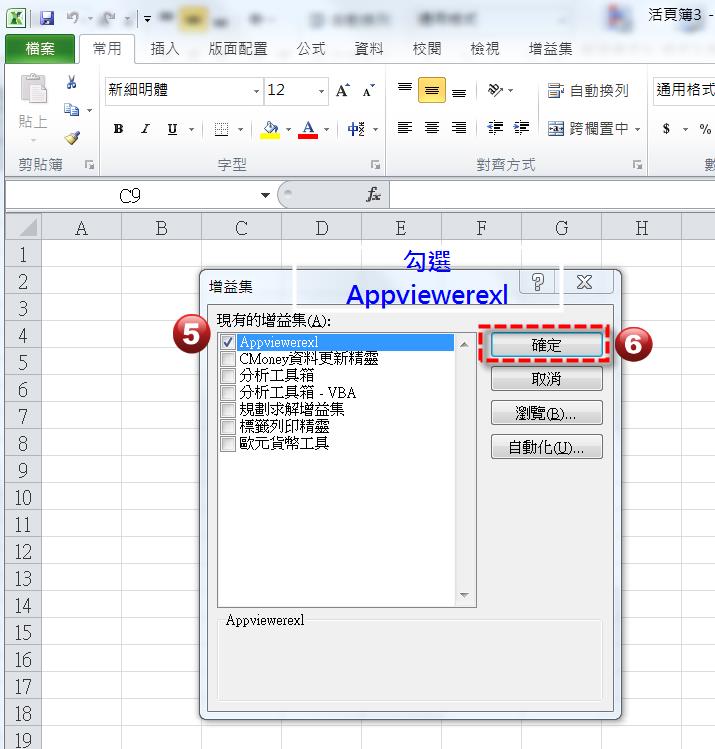715x749 pixels.
Task: Expand font color dropdown arrow
Action: tap(327, 129)
